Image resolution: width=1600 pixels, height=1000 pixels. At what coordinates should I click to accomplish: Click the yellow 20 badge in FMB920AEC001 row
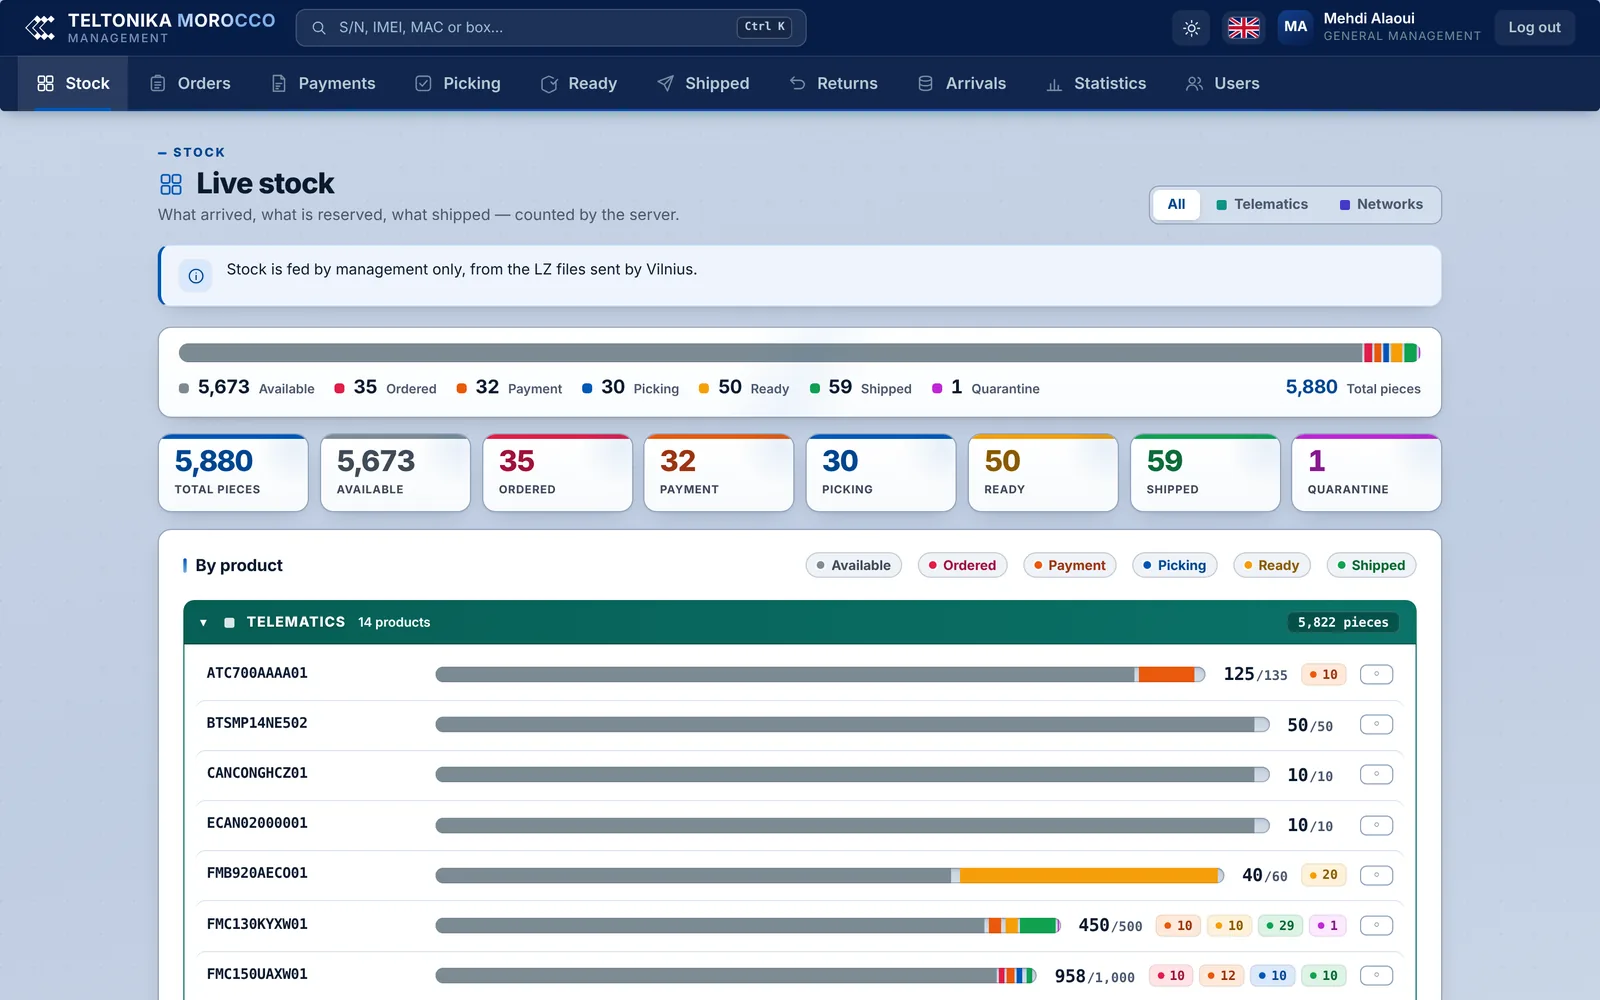(1324, 876)
